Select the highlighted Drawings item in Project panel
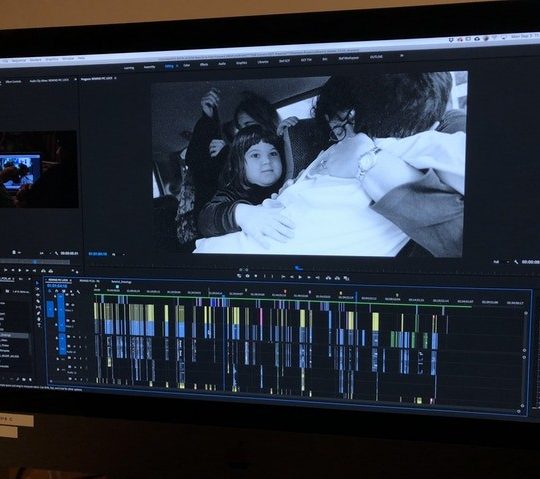The height and width of the screenshot is (479, 540). (14, 335)
